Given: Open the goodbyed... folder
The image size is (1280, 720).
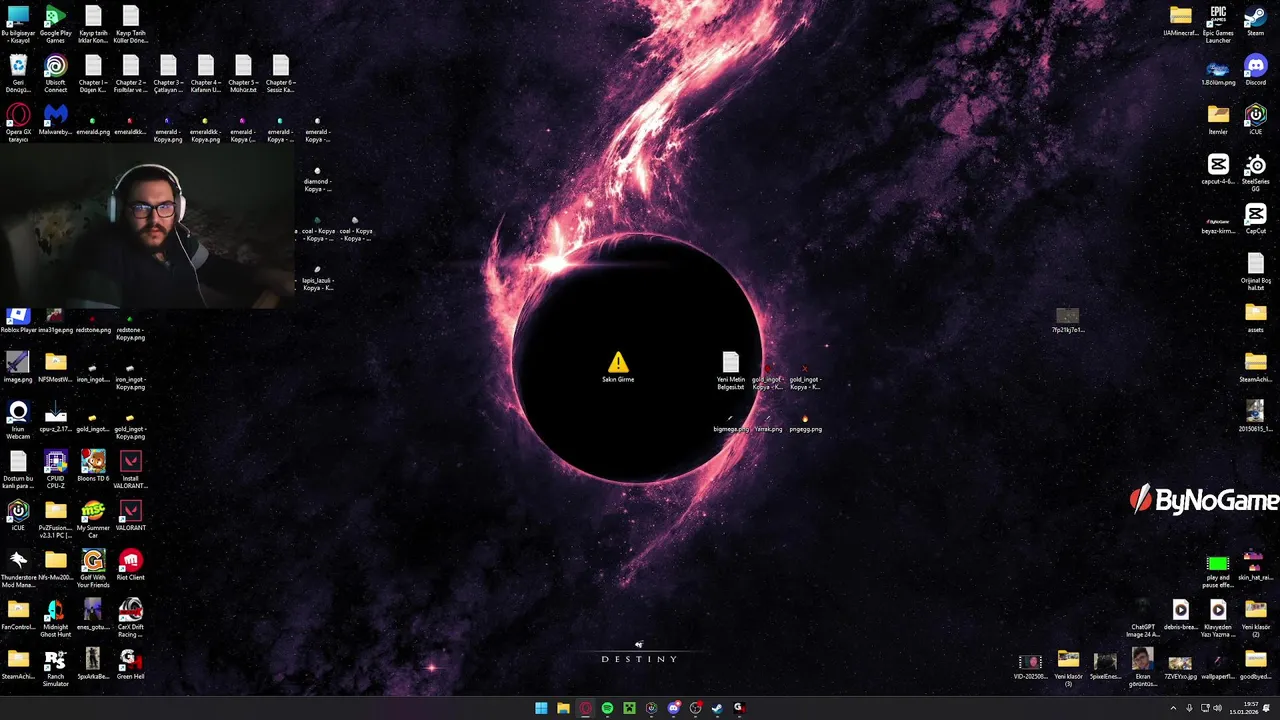Looking at the screenshot, I should (1255, 665).
